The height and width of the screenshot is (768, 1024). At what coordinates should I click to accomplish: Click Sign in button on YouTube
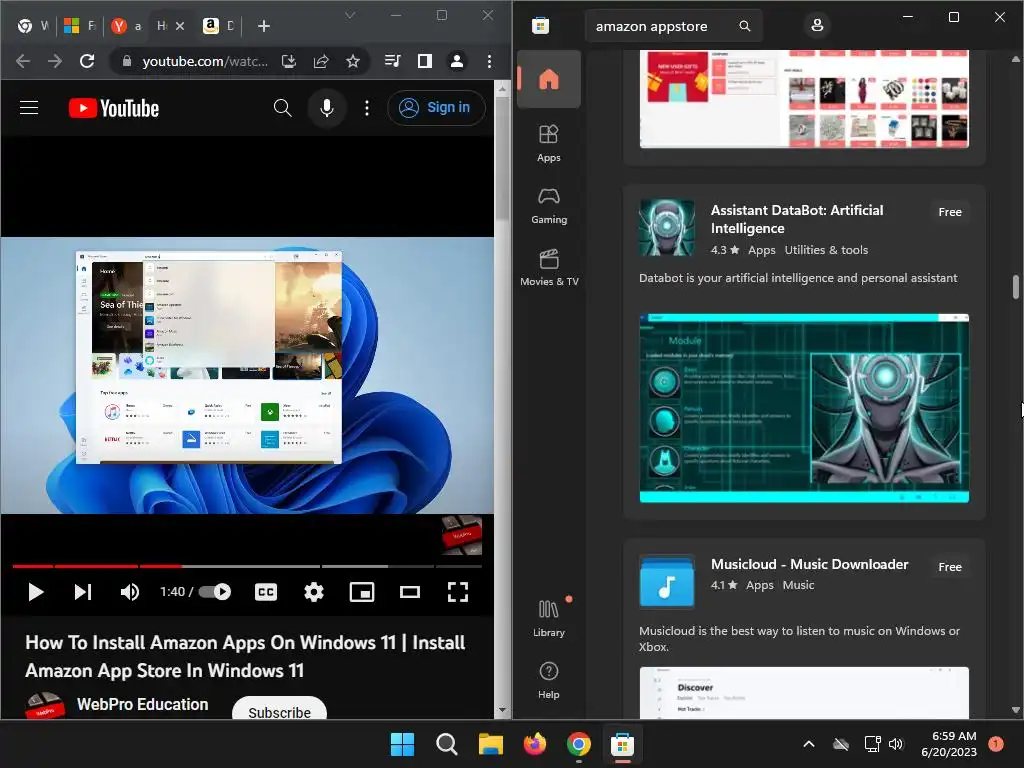[x=436, y=108]
